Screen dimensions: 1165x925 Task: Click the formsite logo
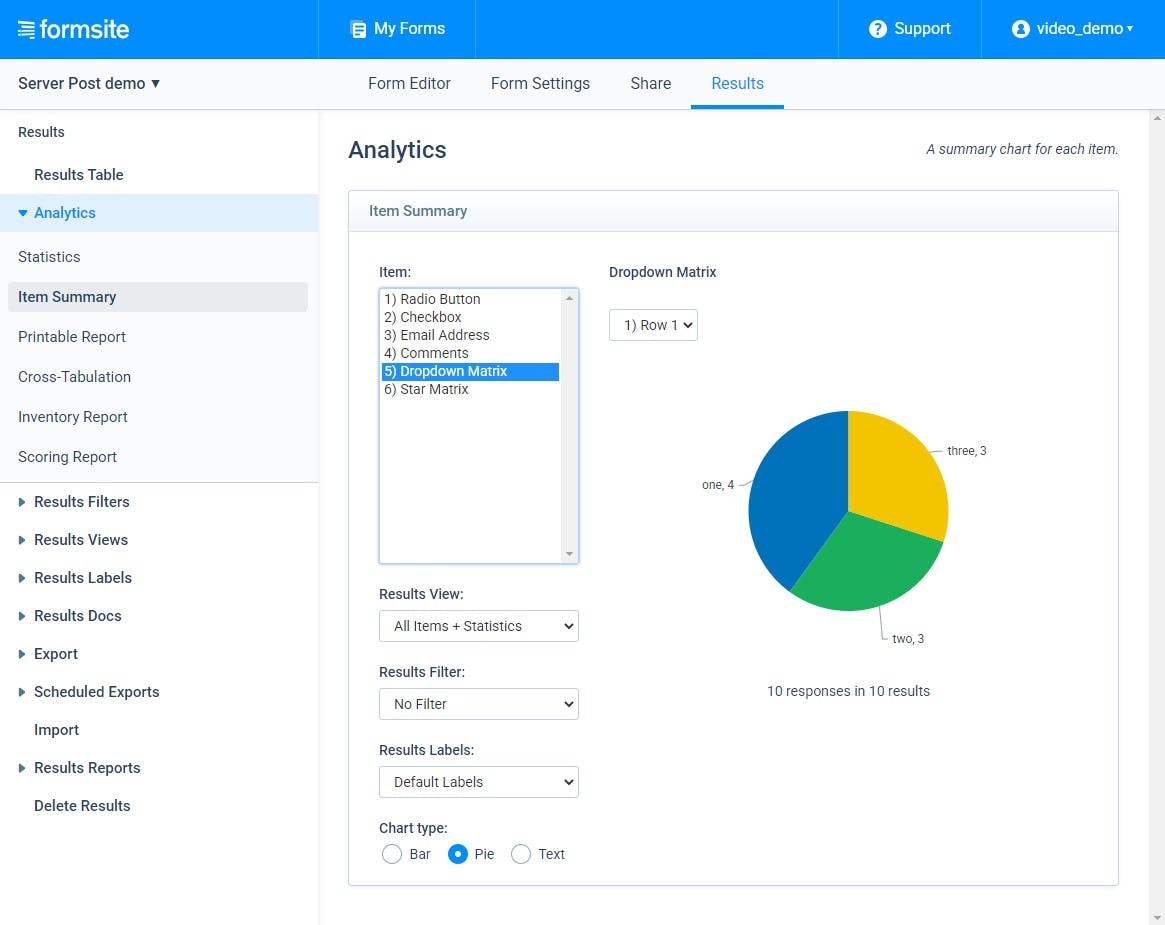click(x=73, y=29)
